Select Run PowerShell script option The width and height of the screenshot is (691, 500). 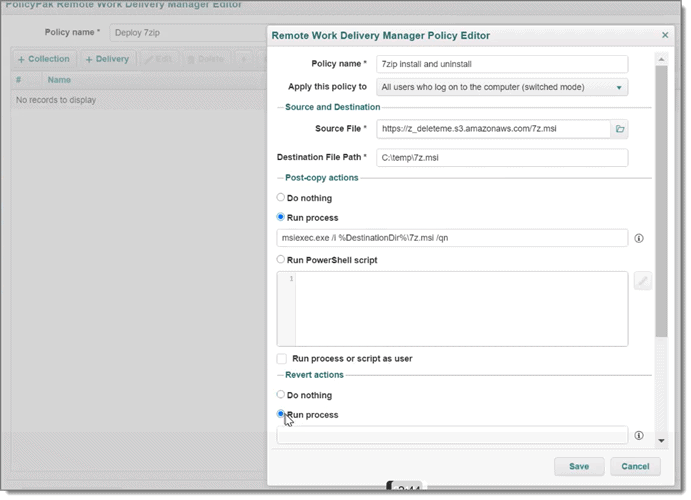point(280,259)
